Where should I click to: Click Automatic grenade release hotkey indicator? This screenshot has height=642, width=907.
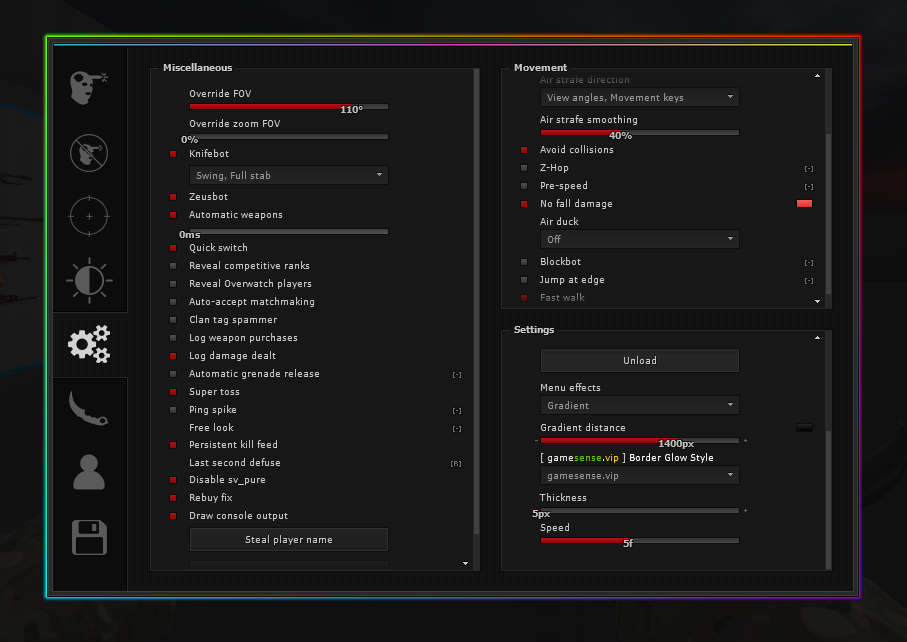click(457, 375)
